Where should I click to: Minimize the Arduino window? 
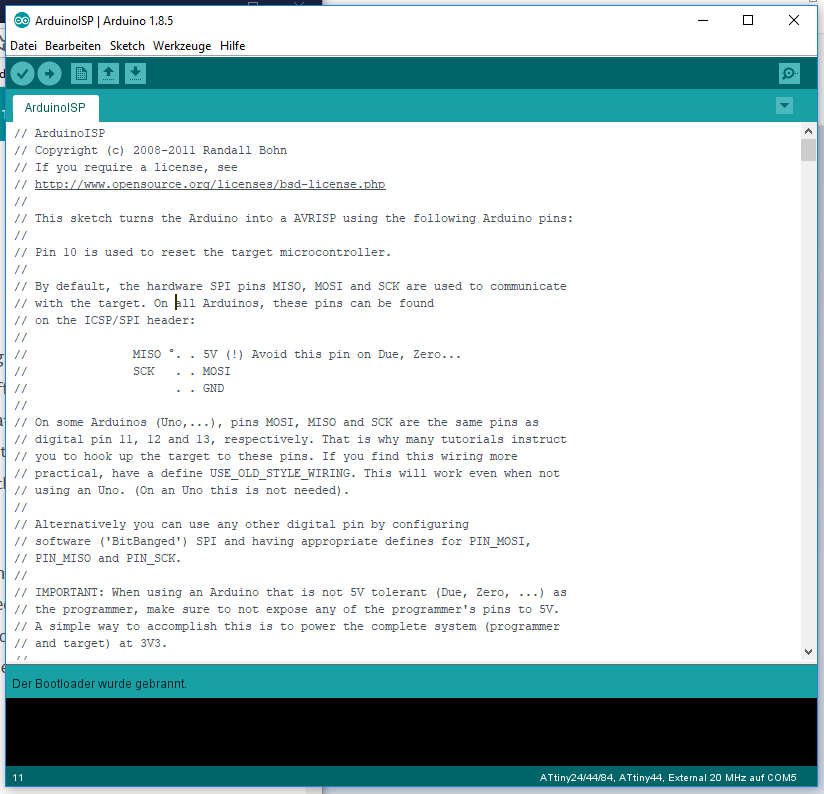[703, 20]
